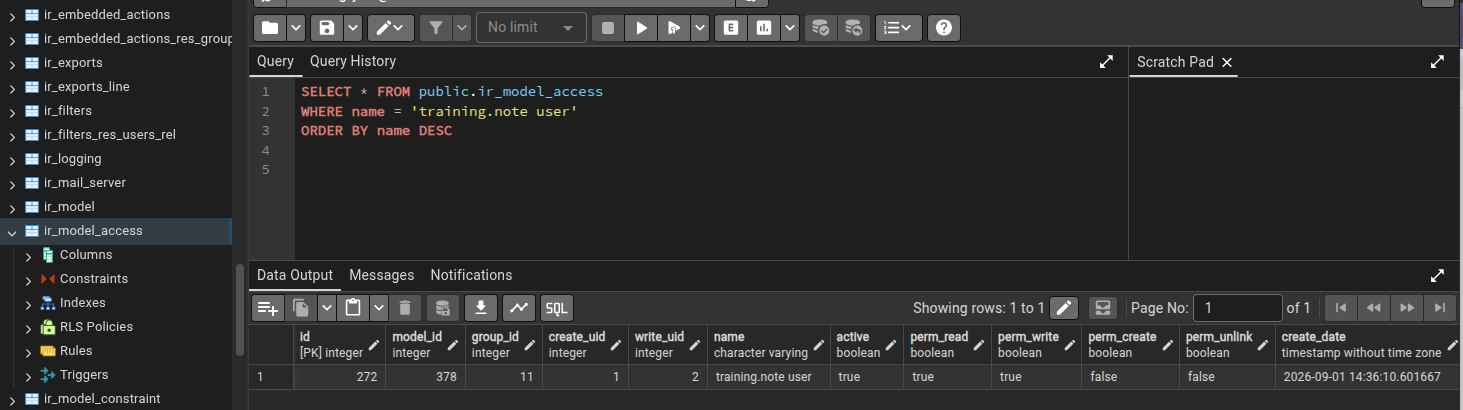Open the Messages tab
The image size is (1463, 410).
[381, 275]
